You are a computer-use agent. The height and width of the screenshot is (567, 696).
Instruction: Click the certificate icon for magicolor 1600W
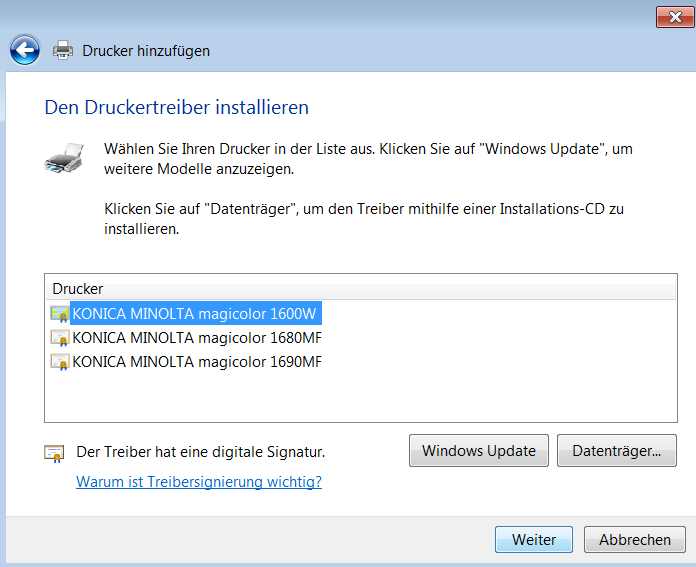59,313
